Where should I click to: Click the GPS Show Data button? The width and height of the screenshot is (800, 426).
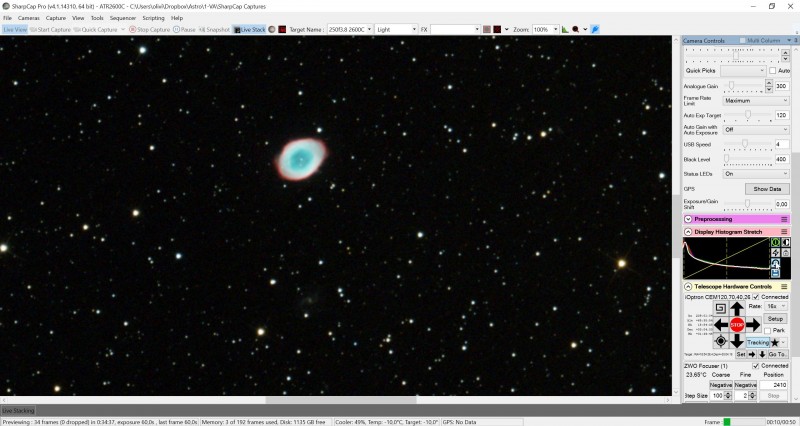click(767, 189)
